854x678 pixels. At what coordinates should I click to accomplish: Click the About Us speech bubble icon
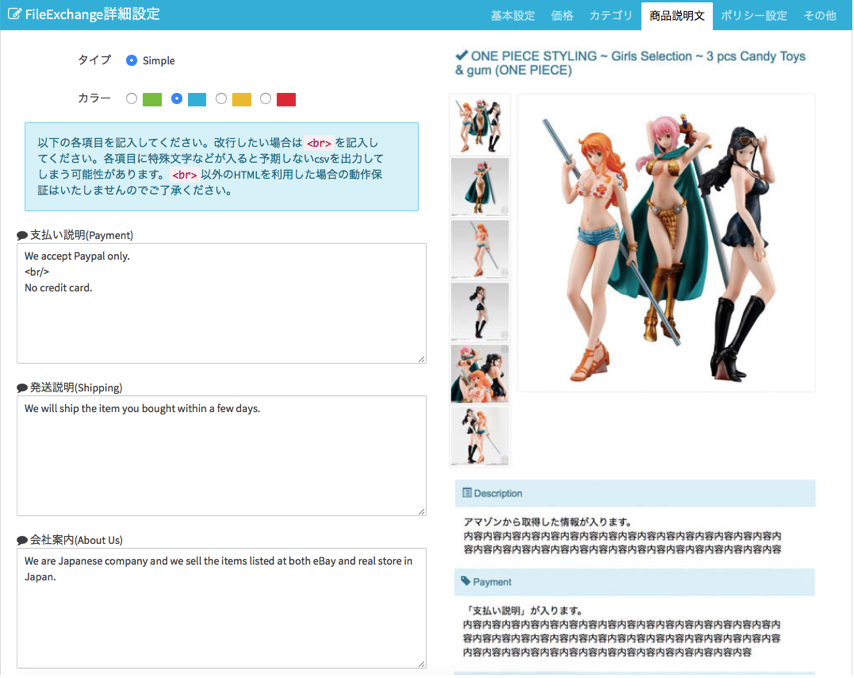tap(22, 541)
